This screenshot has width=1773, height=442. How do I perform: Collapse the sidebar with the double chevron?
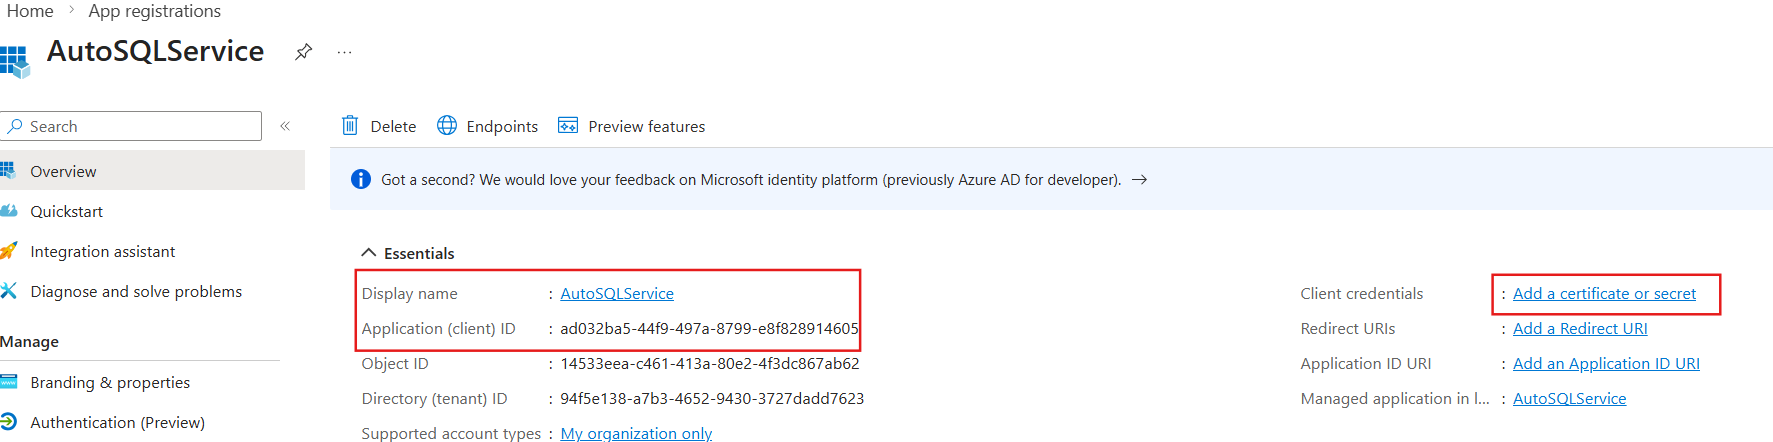pos(285,126)
